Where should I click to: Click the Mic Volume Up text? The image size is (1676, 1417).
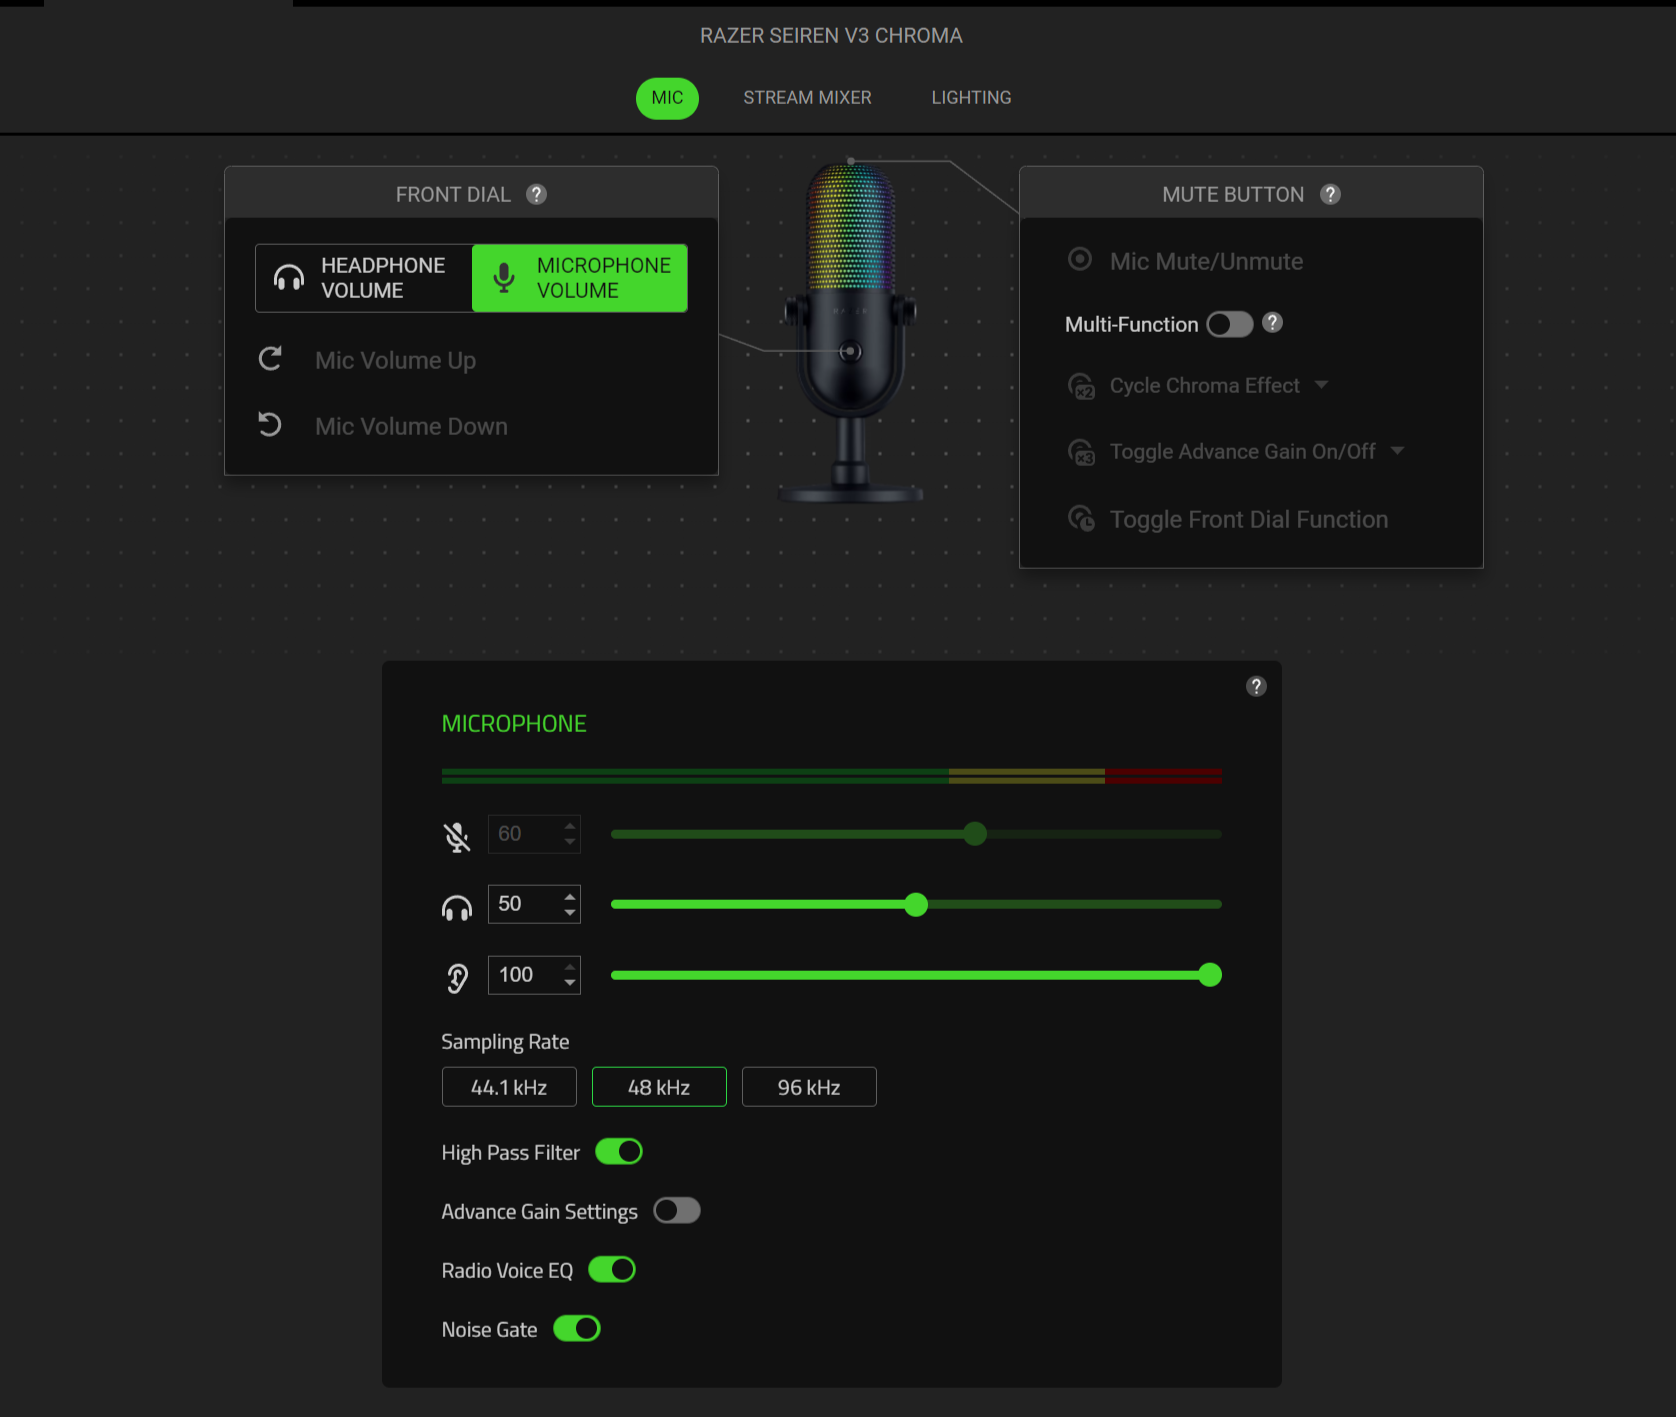(x=395, y=360)
